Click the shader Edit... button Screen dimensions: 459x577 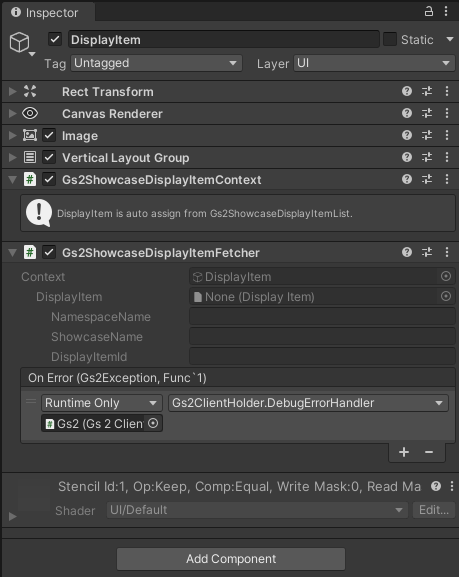434,510
